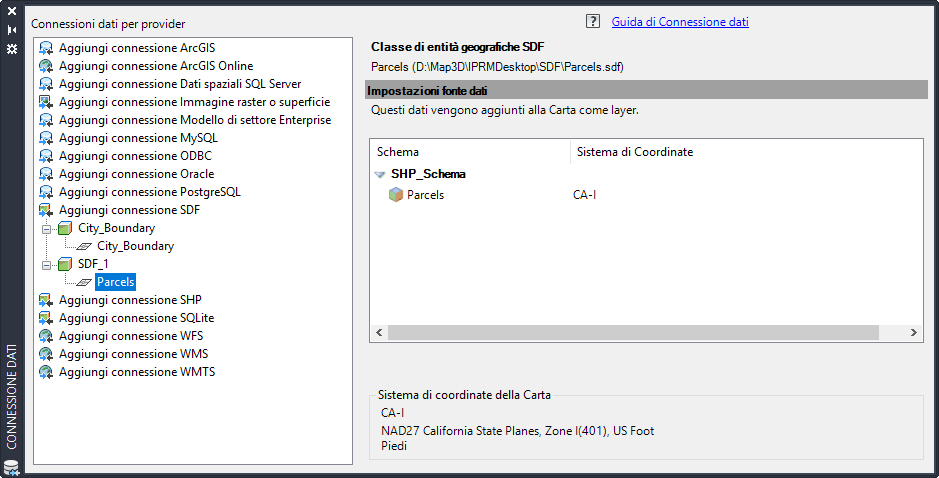The image size is (939, 478).
Task: Click the WMS connection globe icon
Action: pos(46,354)
